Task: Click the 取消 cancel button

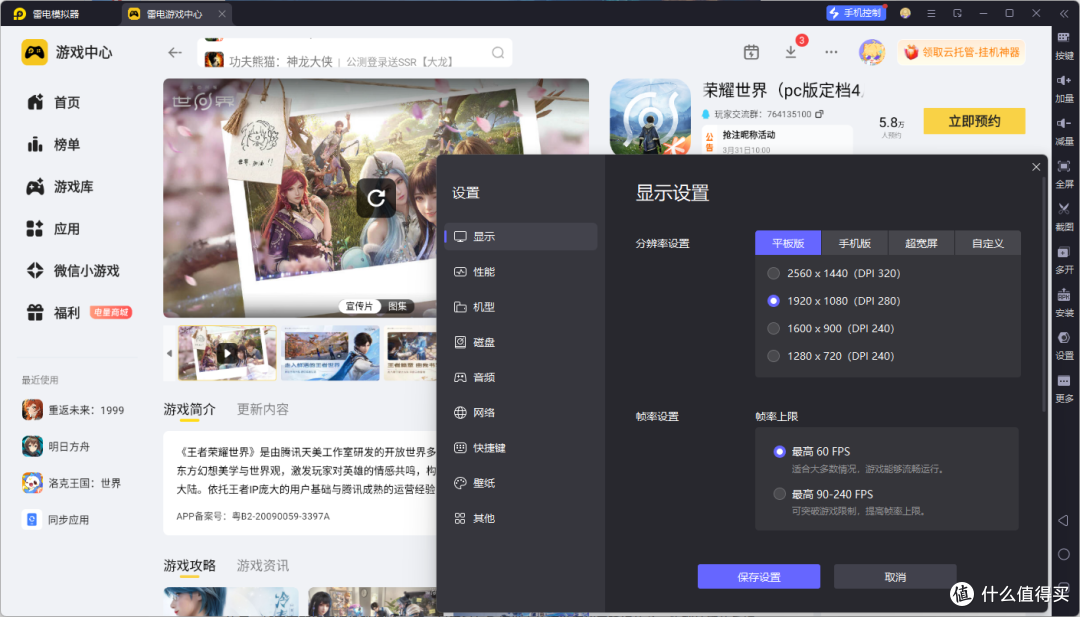Action: pyautogui.click(x=895, y=577)
